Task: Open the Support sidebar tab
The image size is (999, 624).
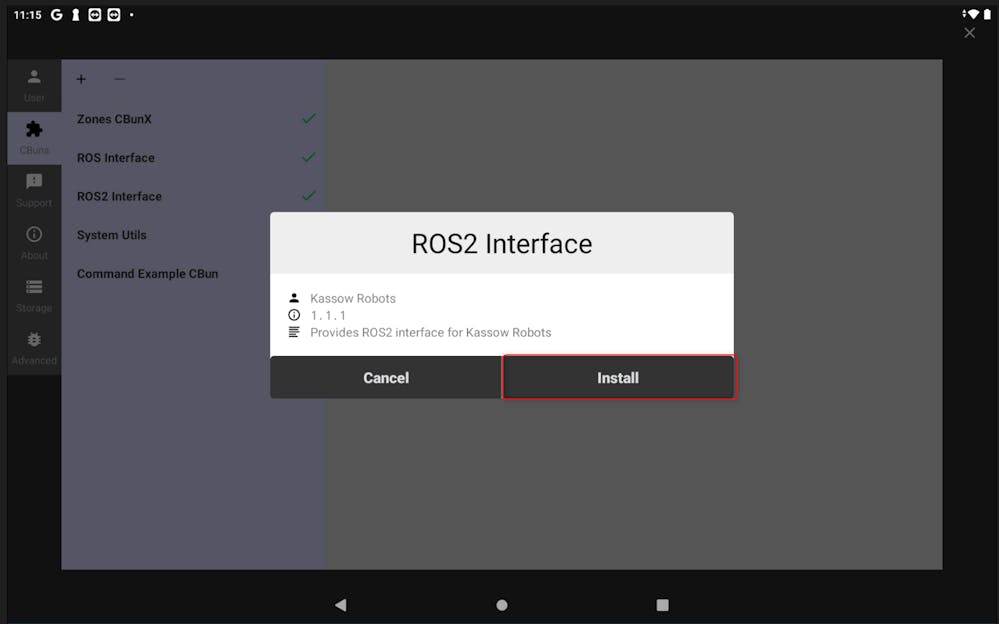Action: pos(34,191)
